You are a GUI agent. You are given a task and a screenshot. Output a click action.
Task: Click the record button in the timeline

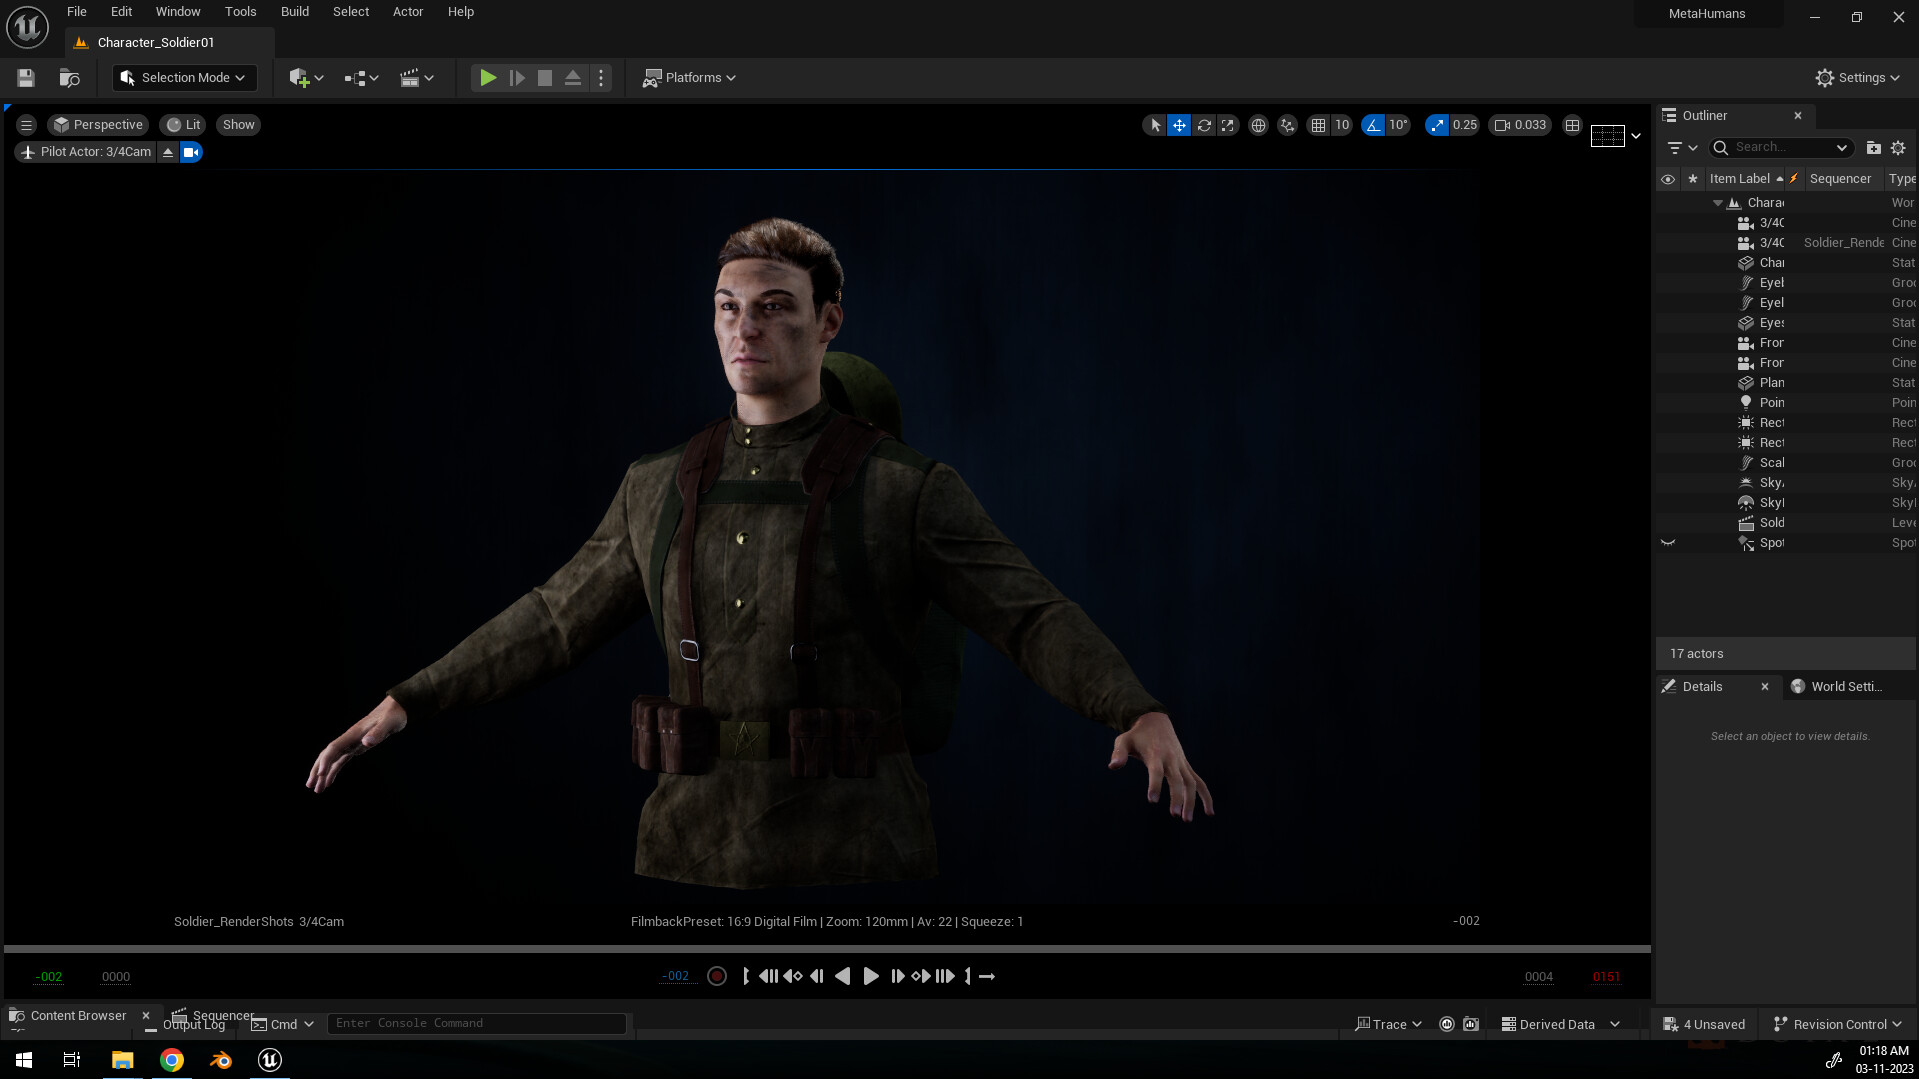(716, 976)
